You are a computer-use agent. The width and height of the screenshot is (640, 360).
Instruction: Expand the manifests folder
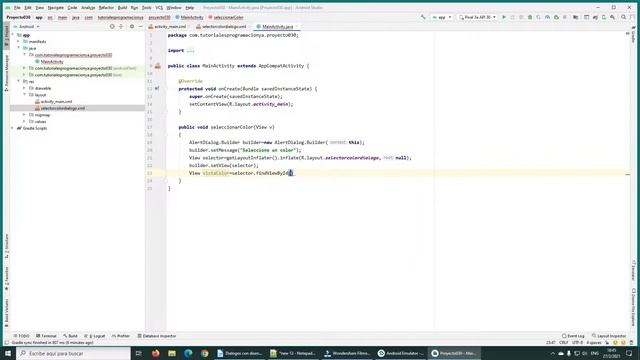click(18, 42)
